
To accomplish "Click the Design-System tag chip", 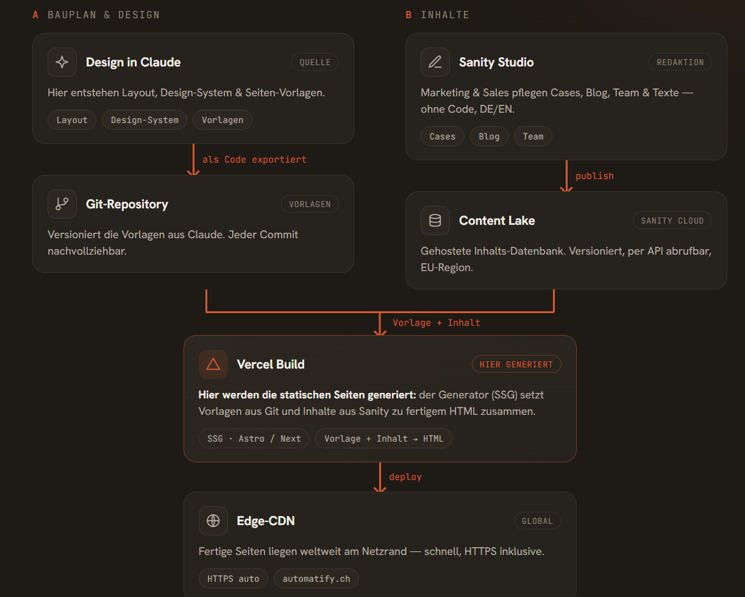I will pyautogui.click(x=144, y=120).
